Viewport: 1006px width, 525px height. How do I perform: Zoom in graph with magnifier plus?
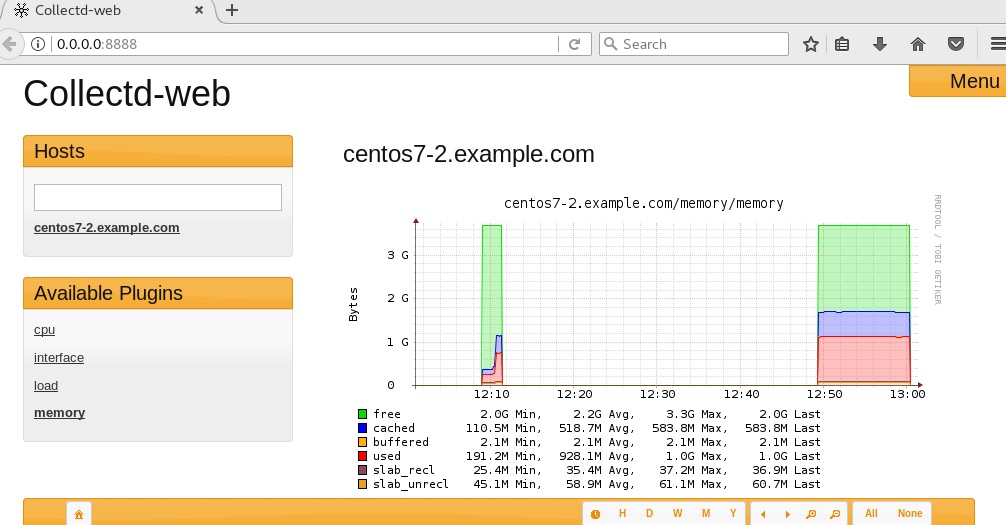click(811, 514)
